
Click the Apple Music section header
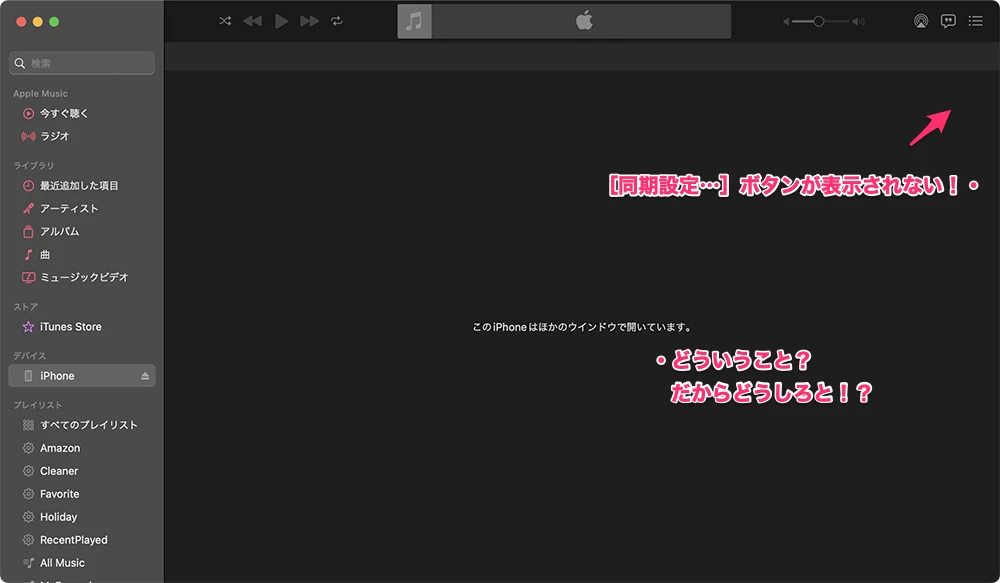pos(40,93)
